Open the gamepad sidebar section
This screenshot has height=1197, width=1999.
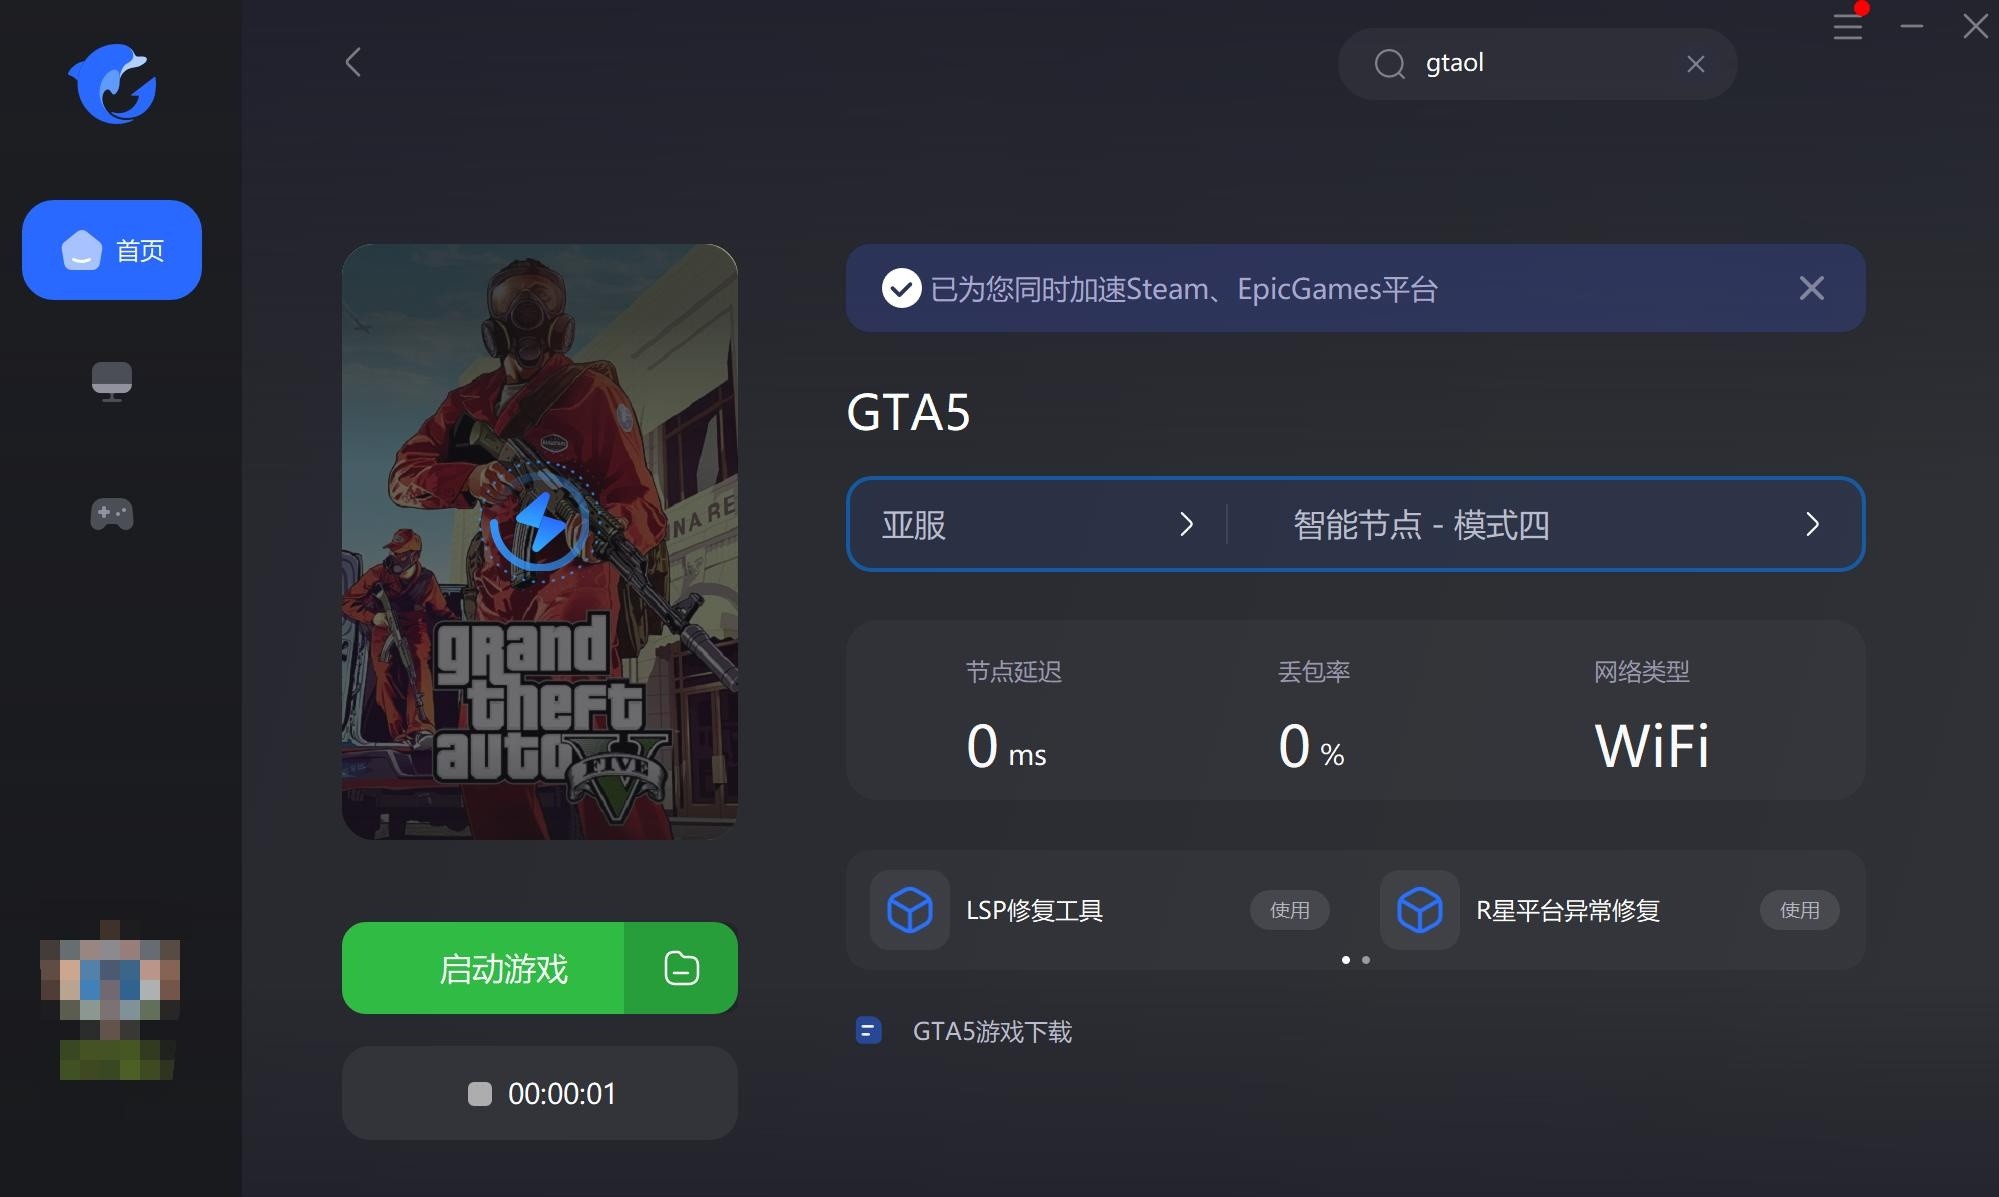pos(112,514)
